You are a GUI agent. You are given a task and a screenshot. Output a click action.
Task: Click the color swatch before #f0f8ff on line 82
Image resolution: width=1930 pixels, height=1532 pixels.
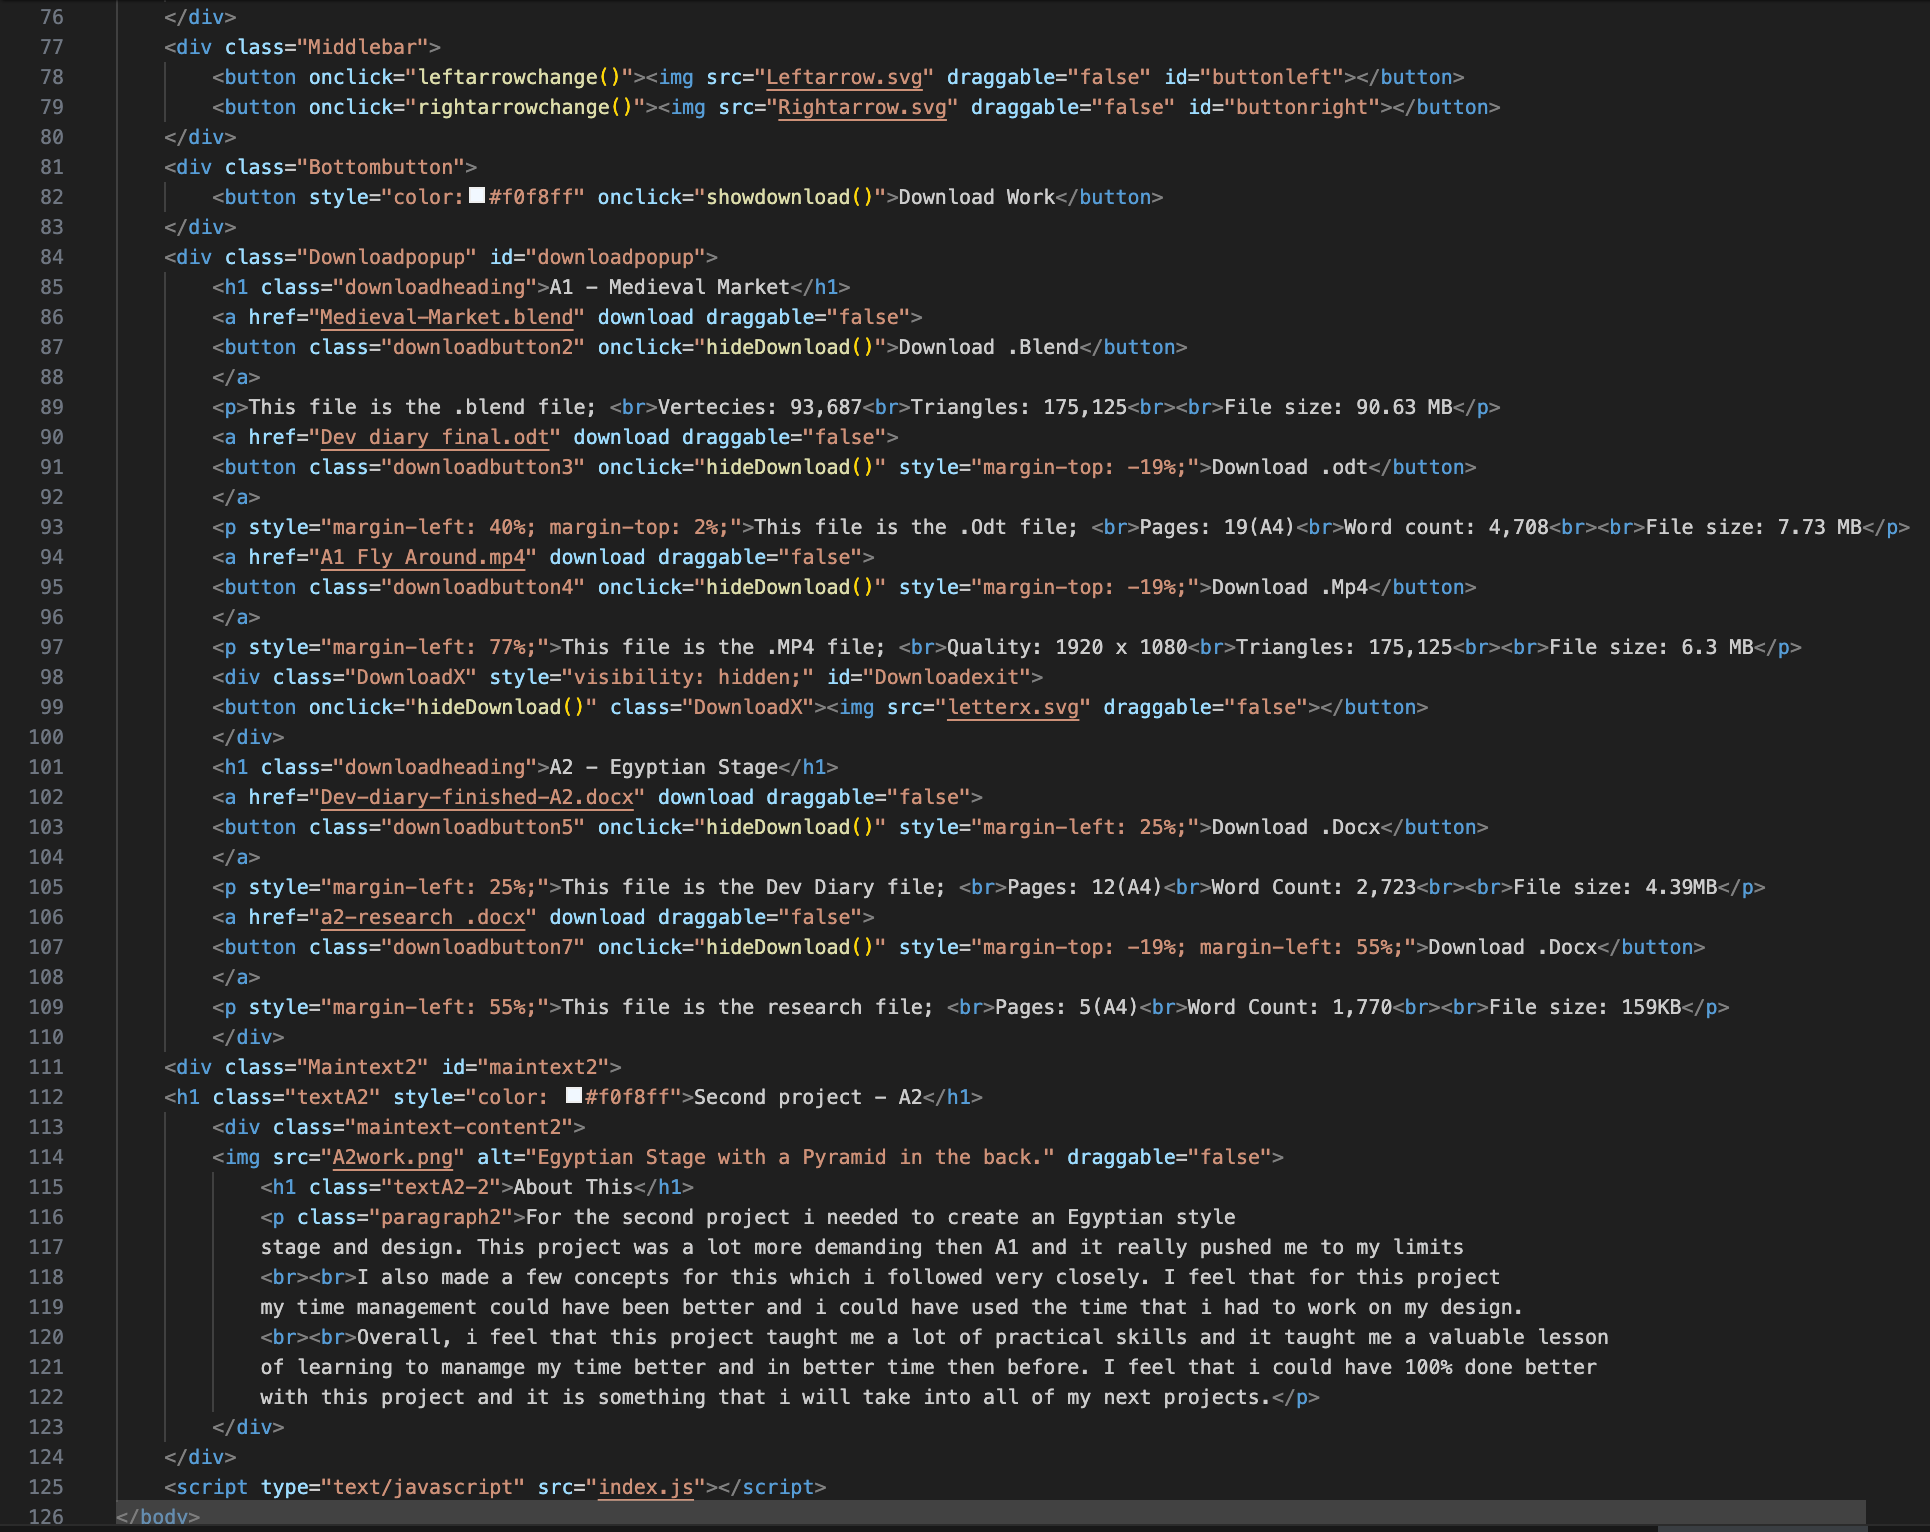point(477,196)
